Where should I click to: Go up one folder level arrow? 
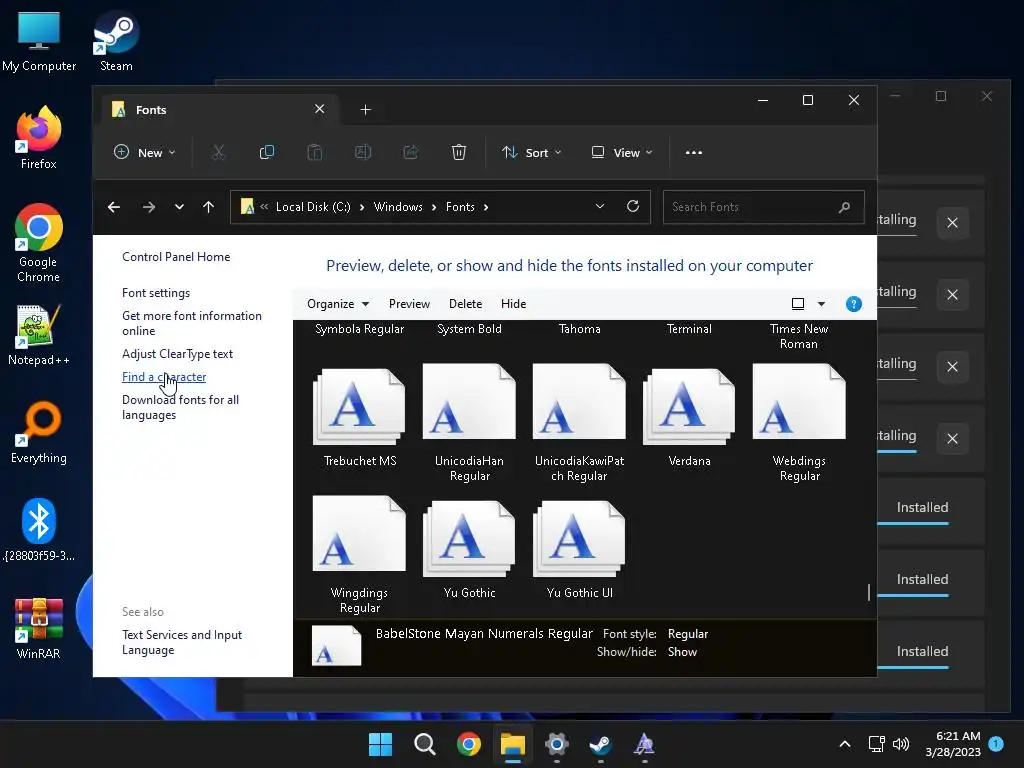pos(208,207)
